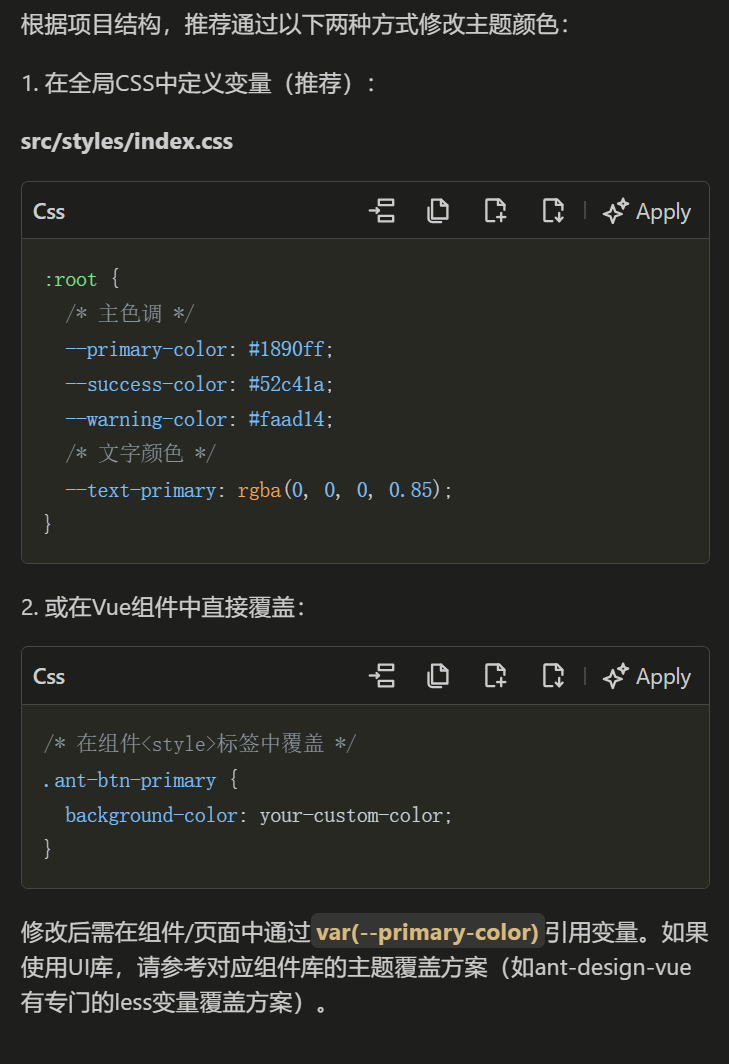Click the src/styles/index.css file path heading
The width and height of the screenshot is (729, 1064).
(x=127, y=142)
